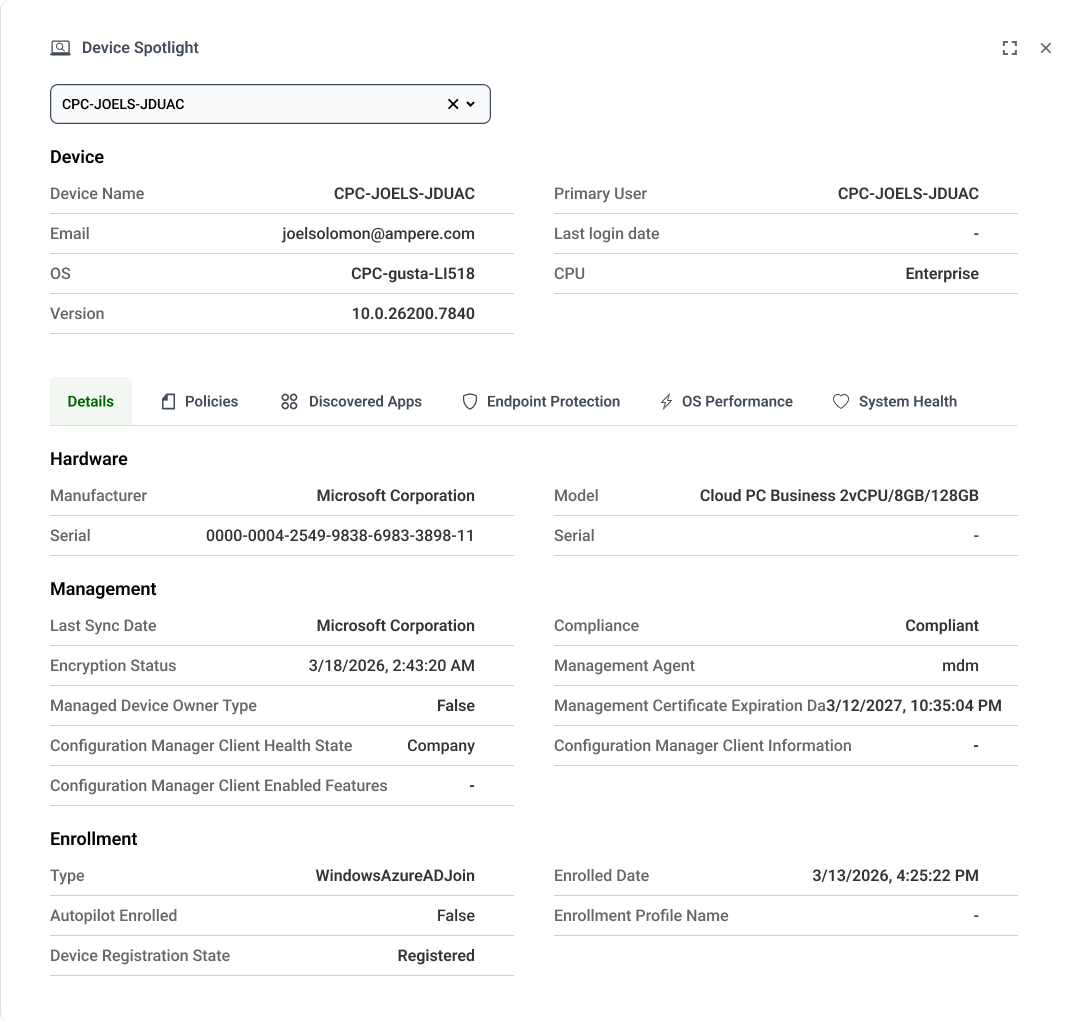Click the hardware serial number value
The image size is (1068, 1022).
pos(340,535)
